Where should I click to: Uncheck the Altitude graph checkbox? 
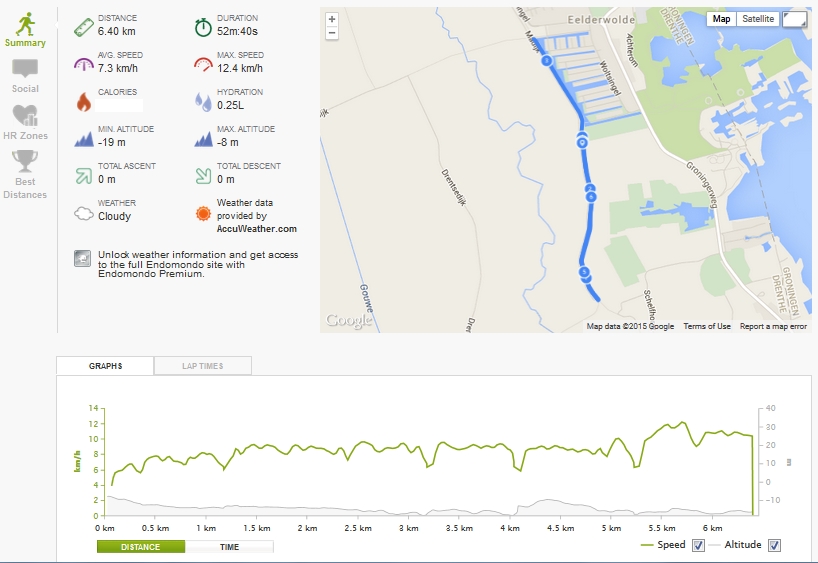(x=775, y=545)
